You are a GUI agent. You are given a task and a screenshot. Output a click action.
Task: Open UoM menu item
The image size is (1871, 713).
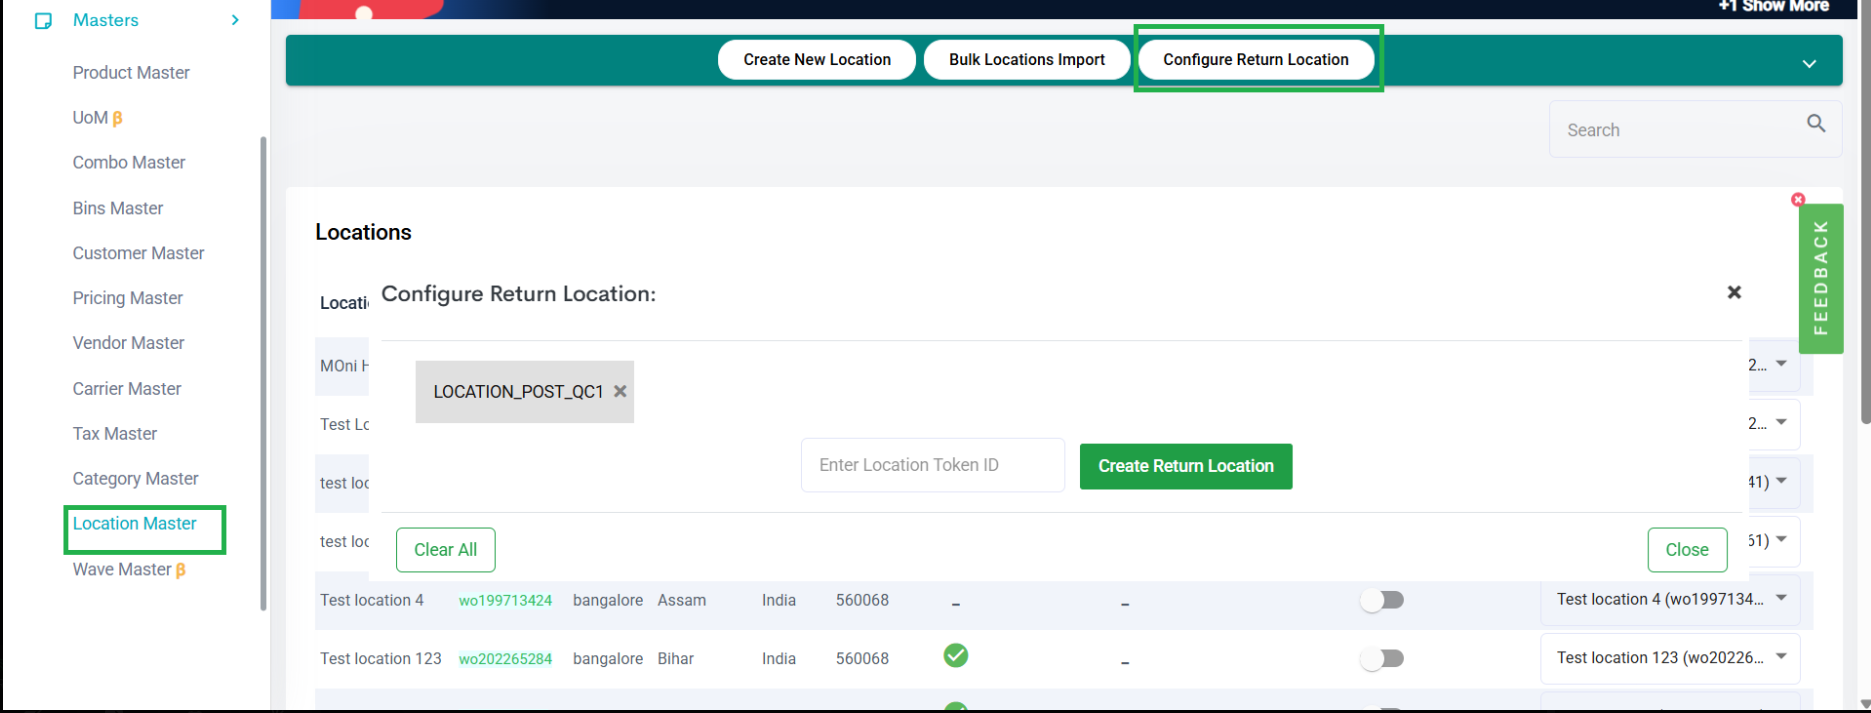click(97, 118)
